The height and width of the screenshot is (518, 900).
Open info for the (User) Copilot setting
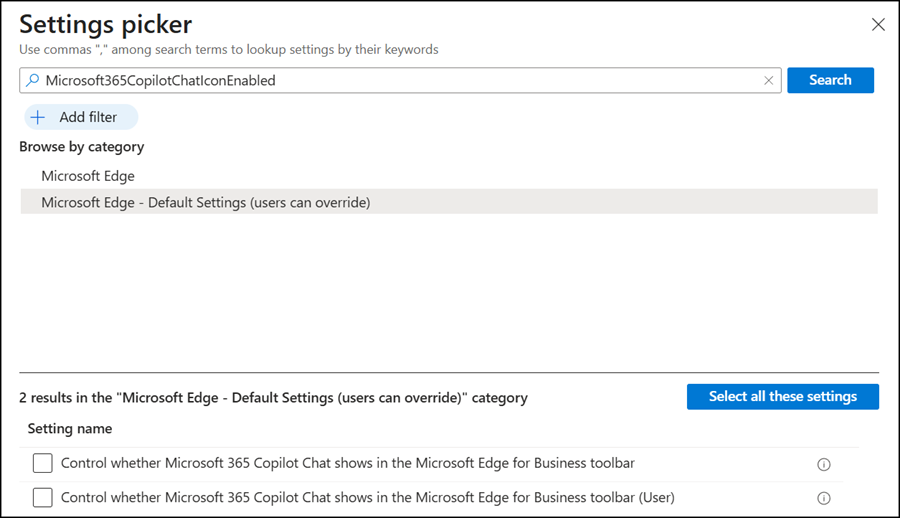[x=824, y=498]
